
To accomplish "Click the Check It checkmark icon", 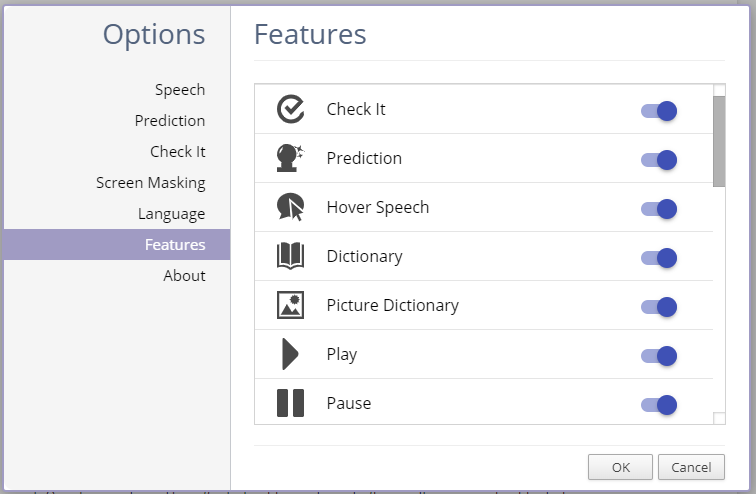I will (290, 109).
